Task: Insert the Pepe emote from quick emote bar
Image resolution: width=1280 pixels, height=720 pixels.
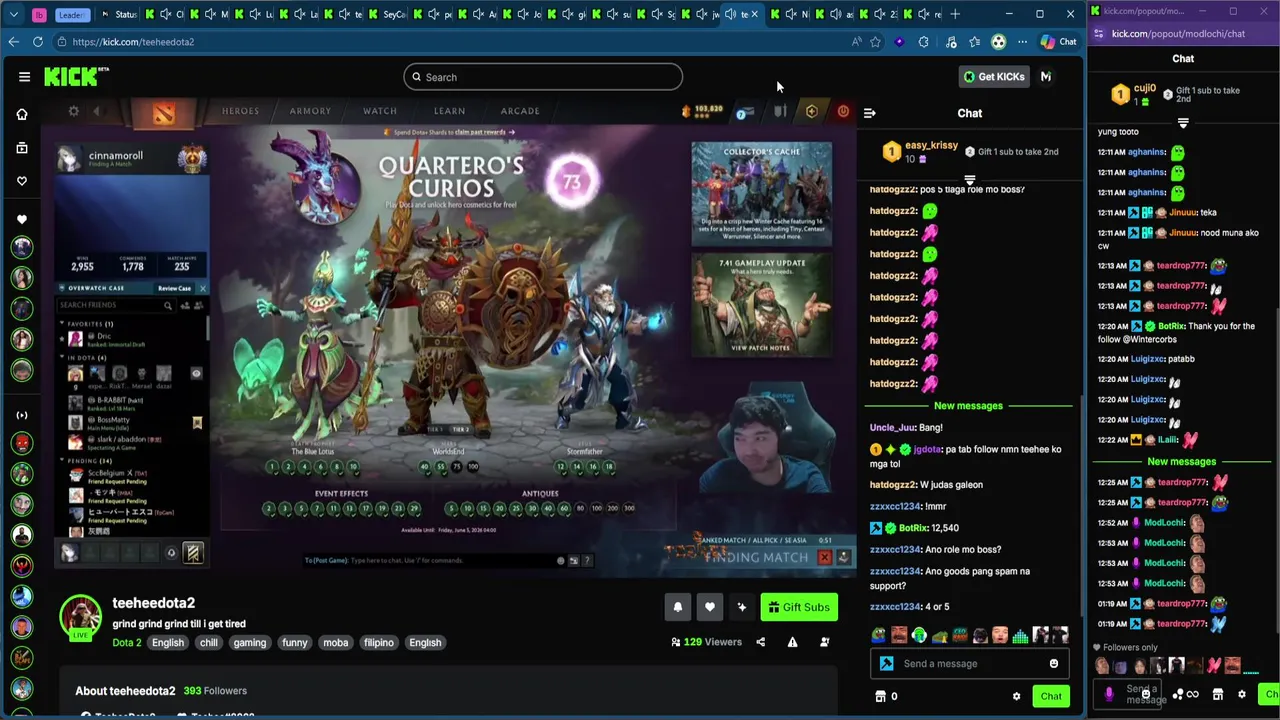Action: point(878,635)
